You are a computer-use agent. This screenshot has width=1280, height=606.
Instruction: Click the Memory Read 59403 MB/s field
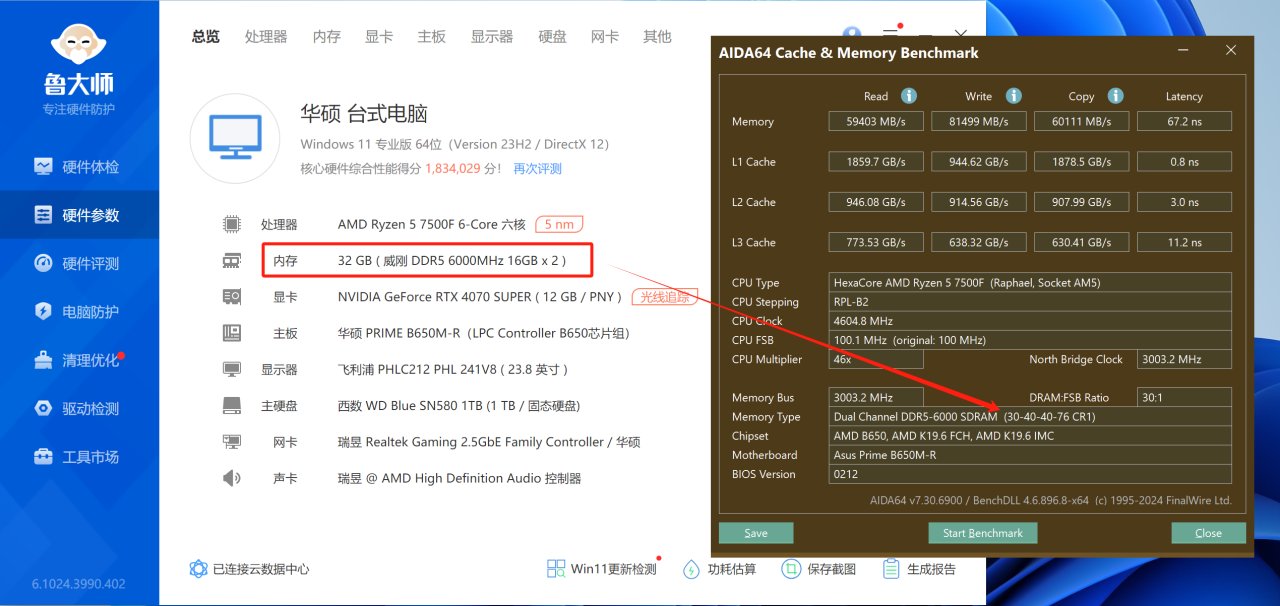coord(876,121)
